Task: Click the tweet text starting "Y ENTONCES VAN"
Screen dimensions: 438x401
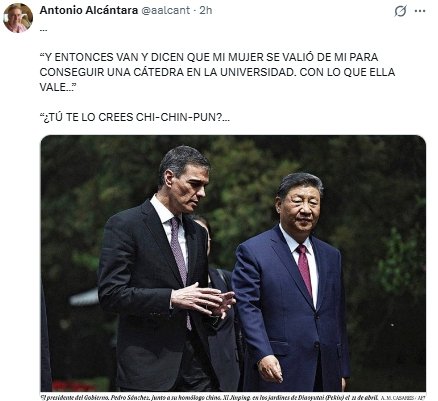Action: pos(217,72)
